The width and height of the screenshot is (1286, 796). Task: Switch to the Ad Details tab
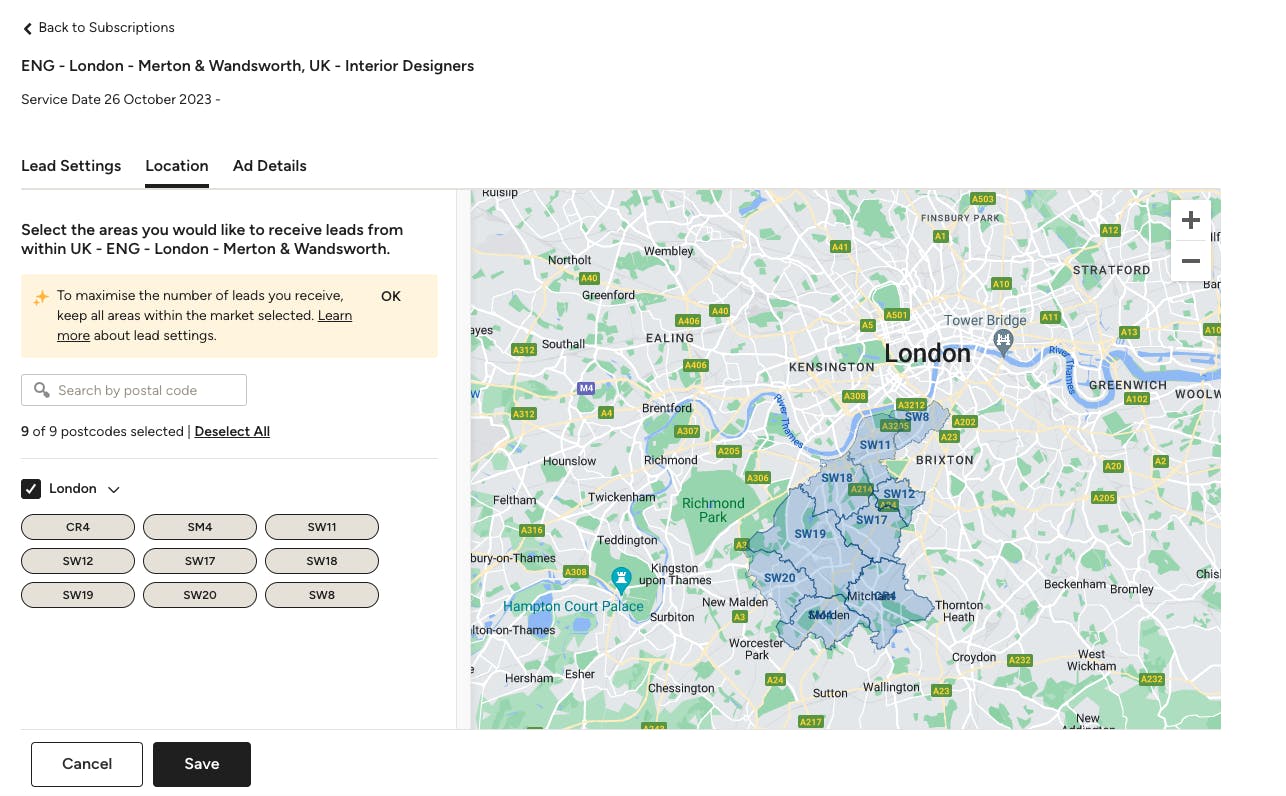point(270,166)
